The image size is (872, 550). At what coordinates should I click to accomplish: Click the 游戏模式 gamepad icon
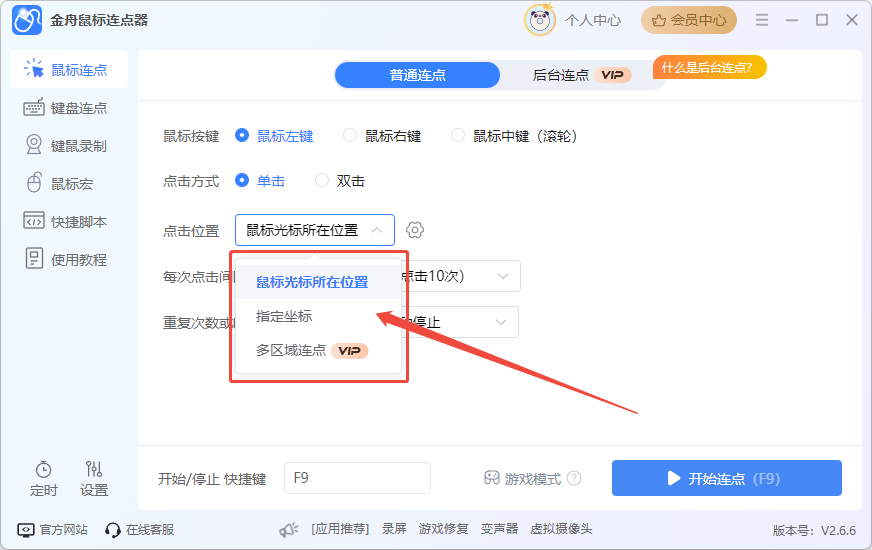click(x=492, y=478)
